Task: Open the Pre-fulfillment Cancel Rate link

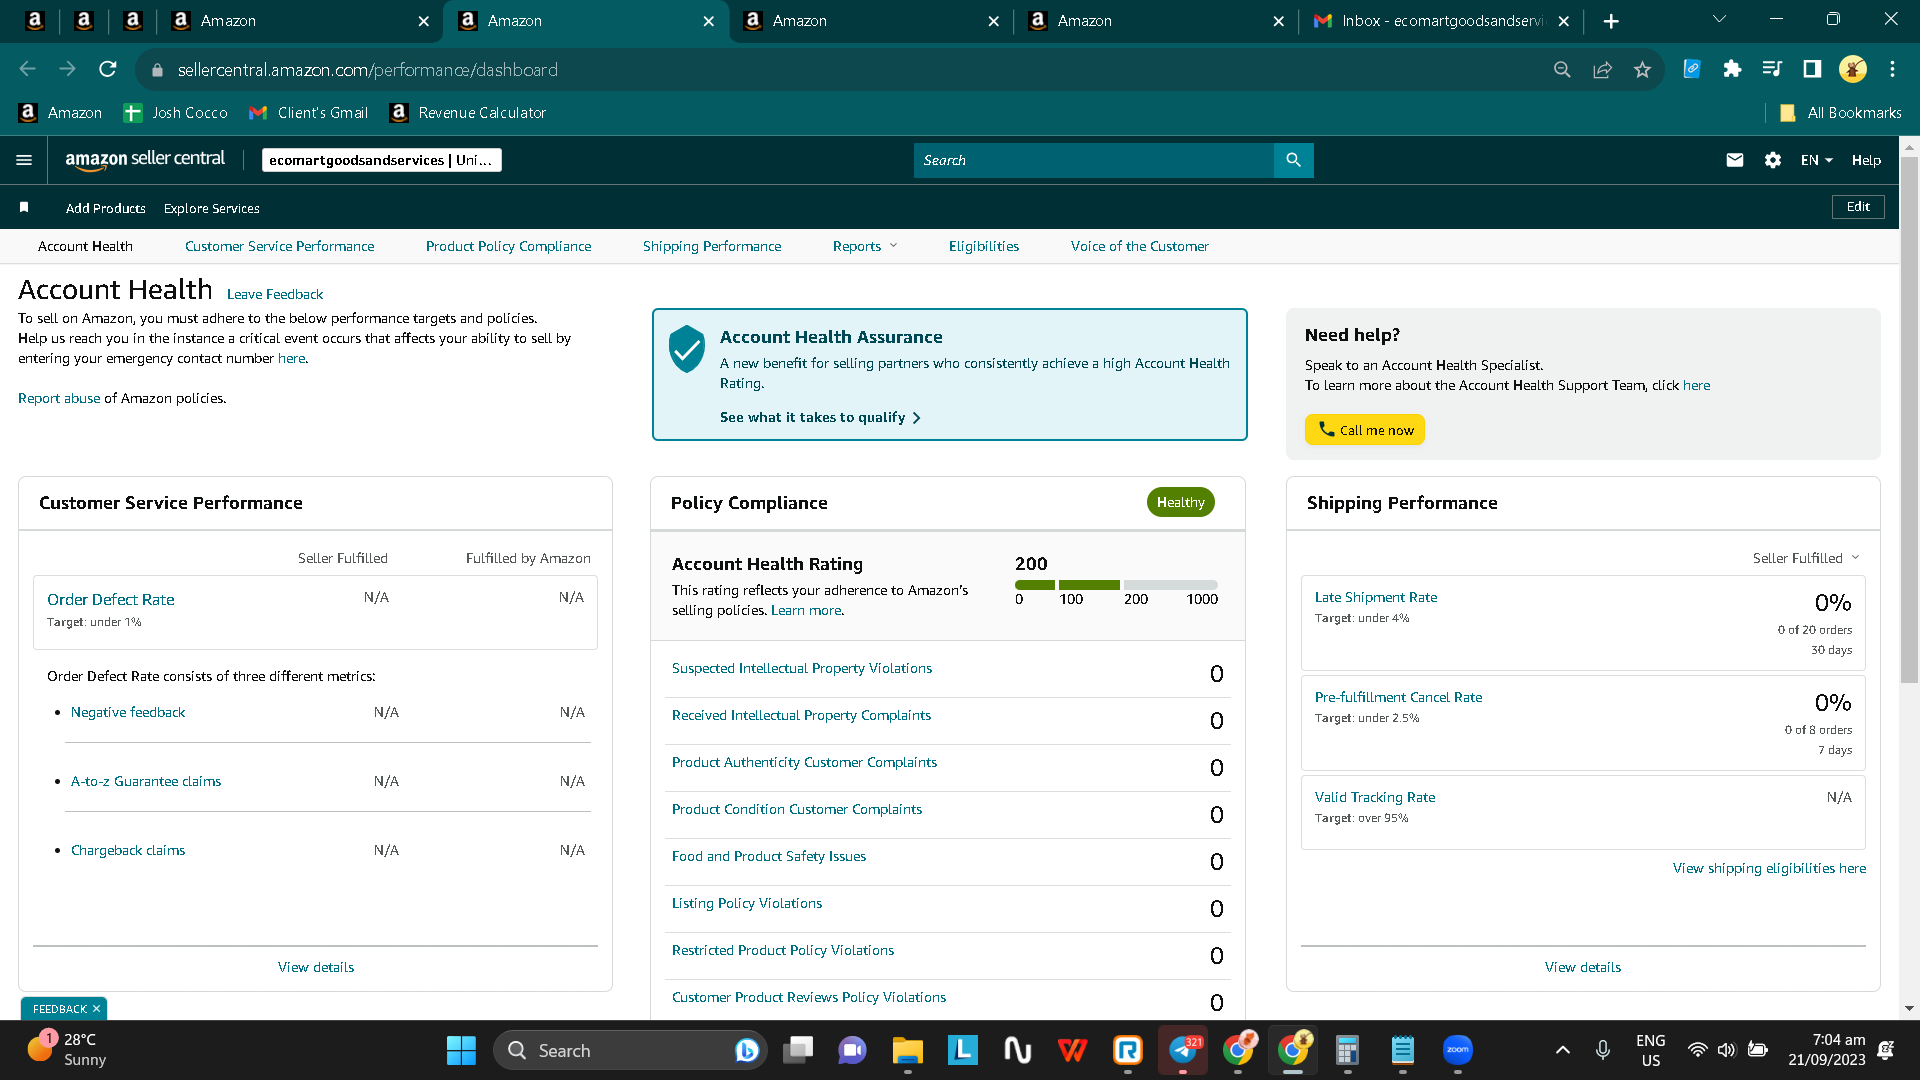Action: click(x=1398, y=697)
